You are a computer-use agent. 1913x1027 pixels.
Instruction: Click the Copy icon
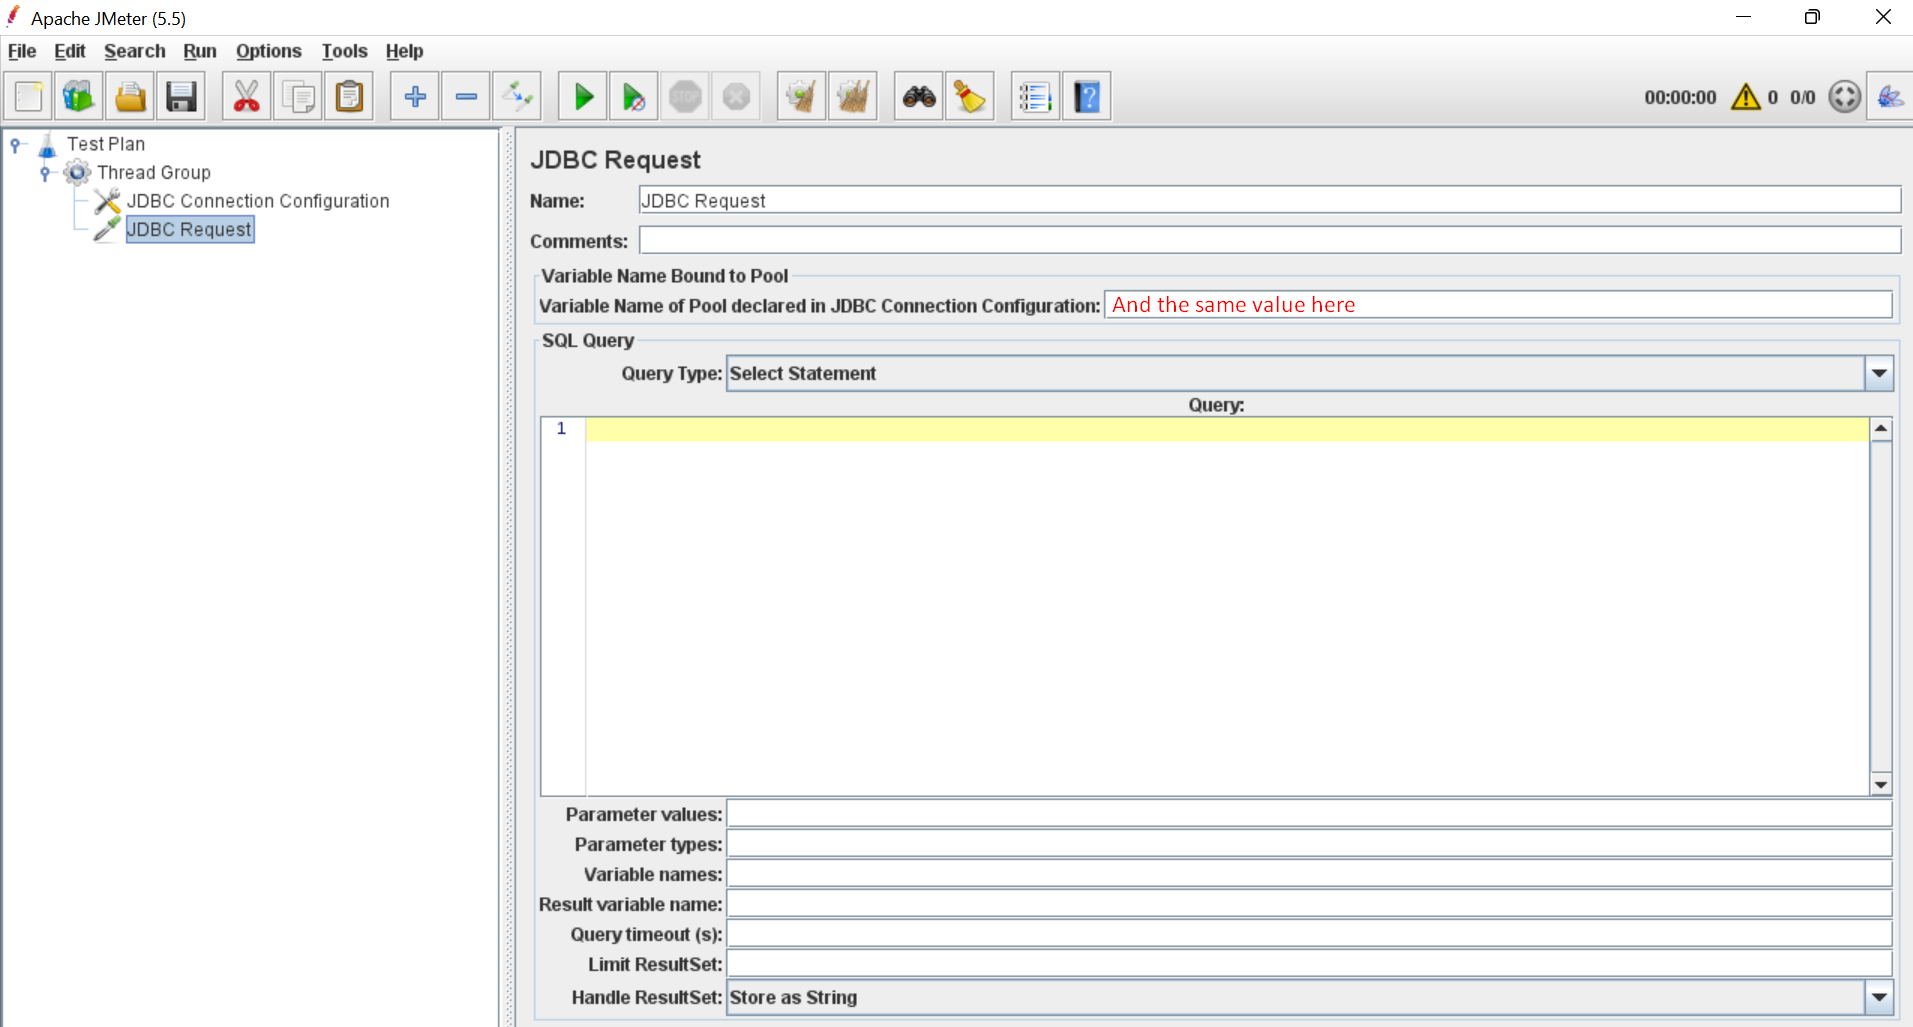coord(298,97)
